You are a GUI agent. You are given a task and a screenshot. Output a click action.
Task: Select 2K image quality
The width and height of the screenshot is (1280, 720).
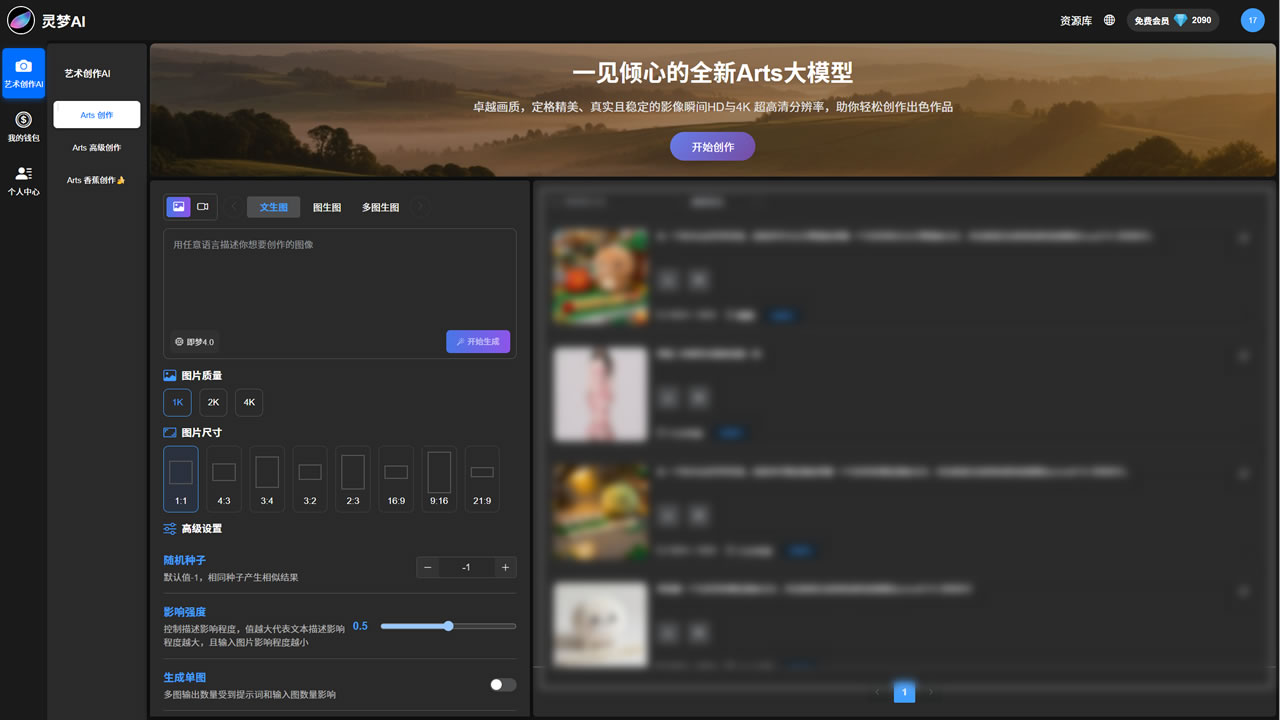pos(213,402)
